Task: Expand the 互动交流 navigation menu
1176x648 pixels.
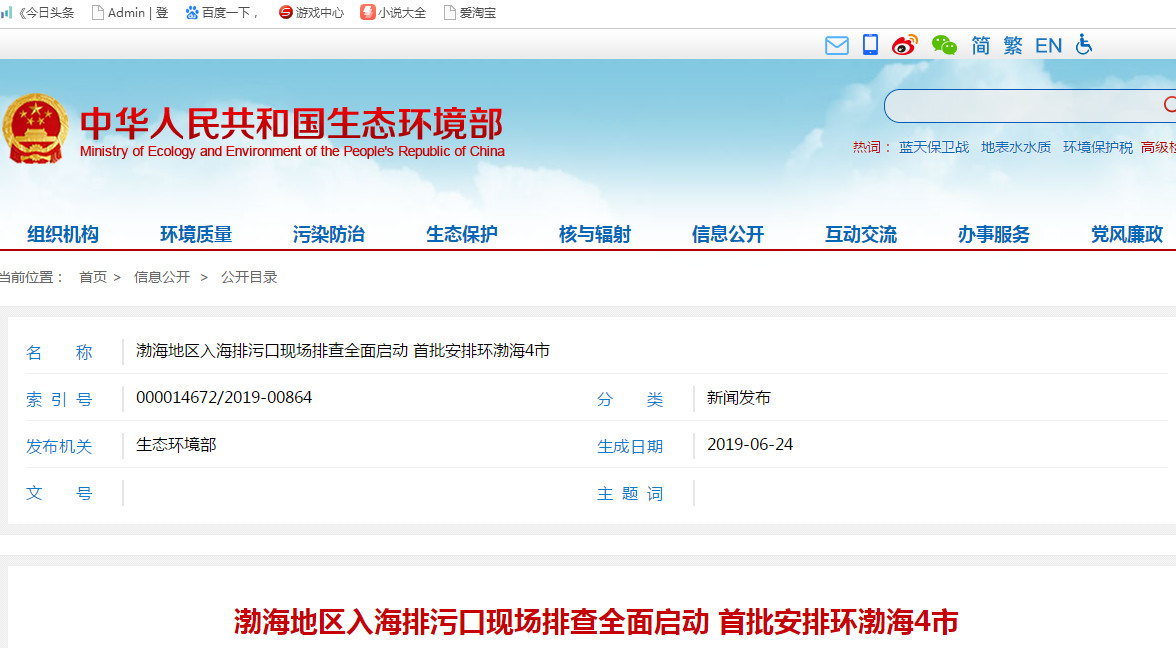Action: click(x=861, y=233)
